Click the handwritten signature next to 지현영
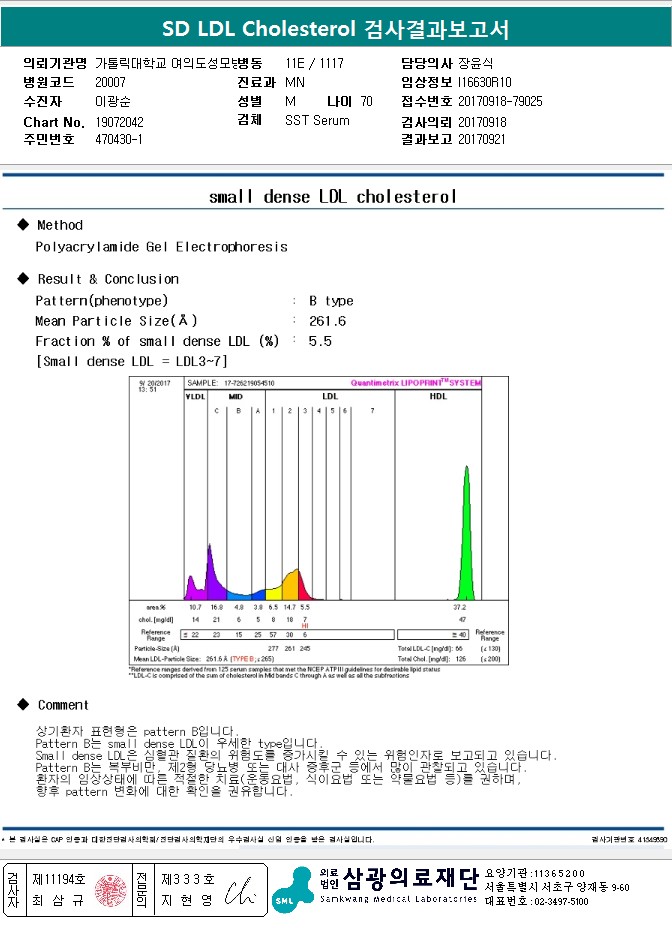Screen dimensions: 672x928 tap(239, 891)
